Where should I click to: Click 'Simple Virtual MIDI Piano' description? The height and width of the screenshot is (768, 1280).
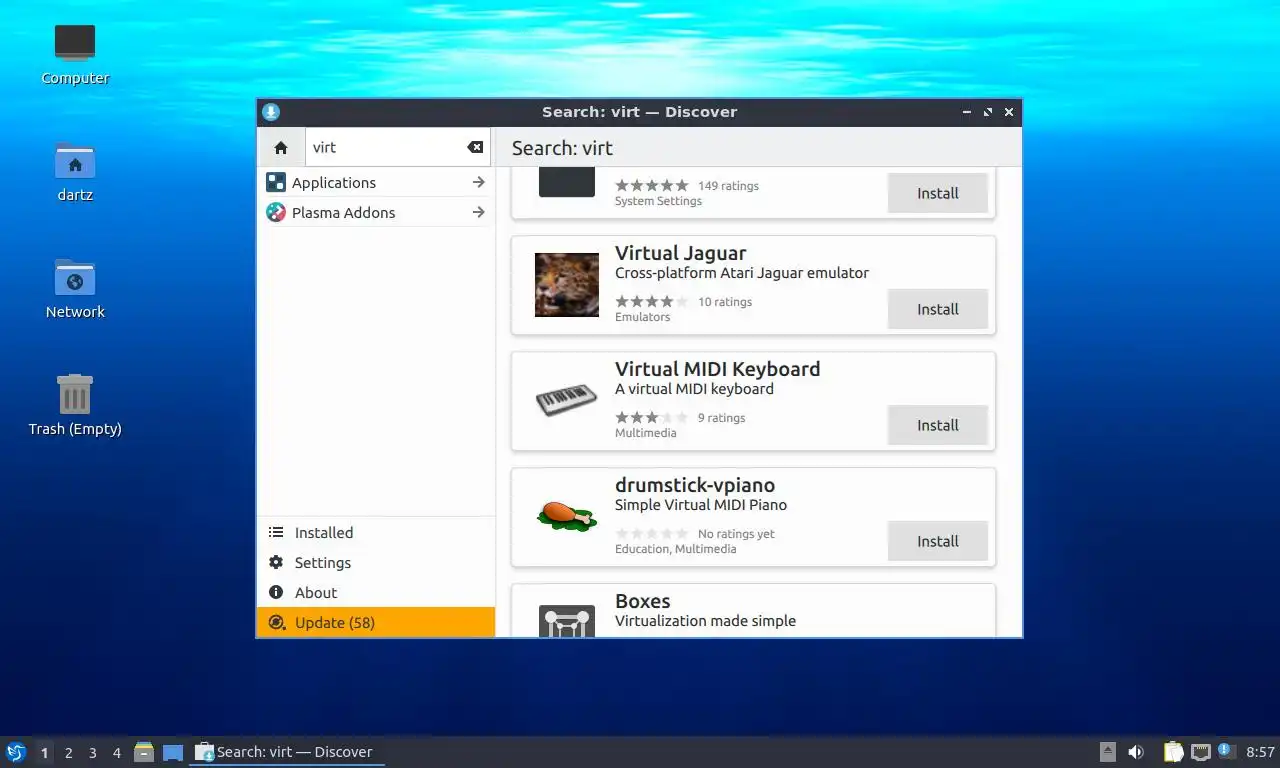pos(701,505)
